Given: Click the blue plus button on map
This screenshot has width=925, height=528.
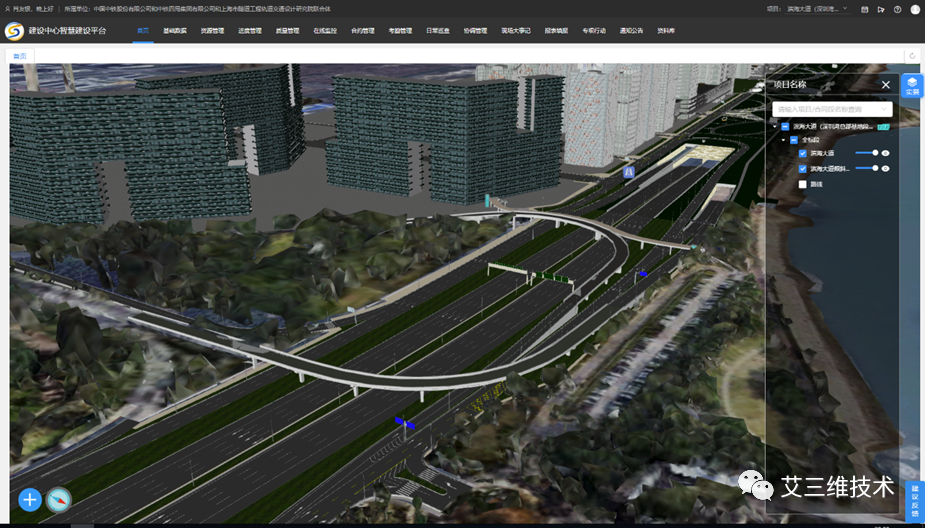Looking at the screenshot, I should [29, 500].
